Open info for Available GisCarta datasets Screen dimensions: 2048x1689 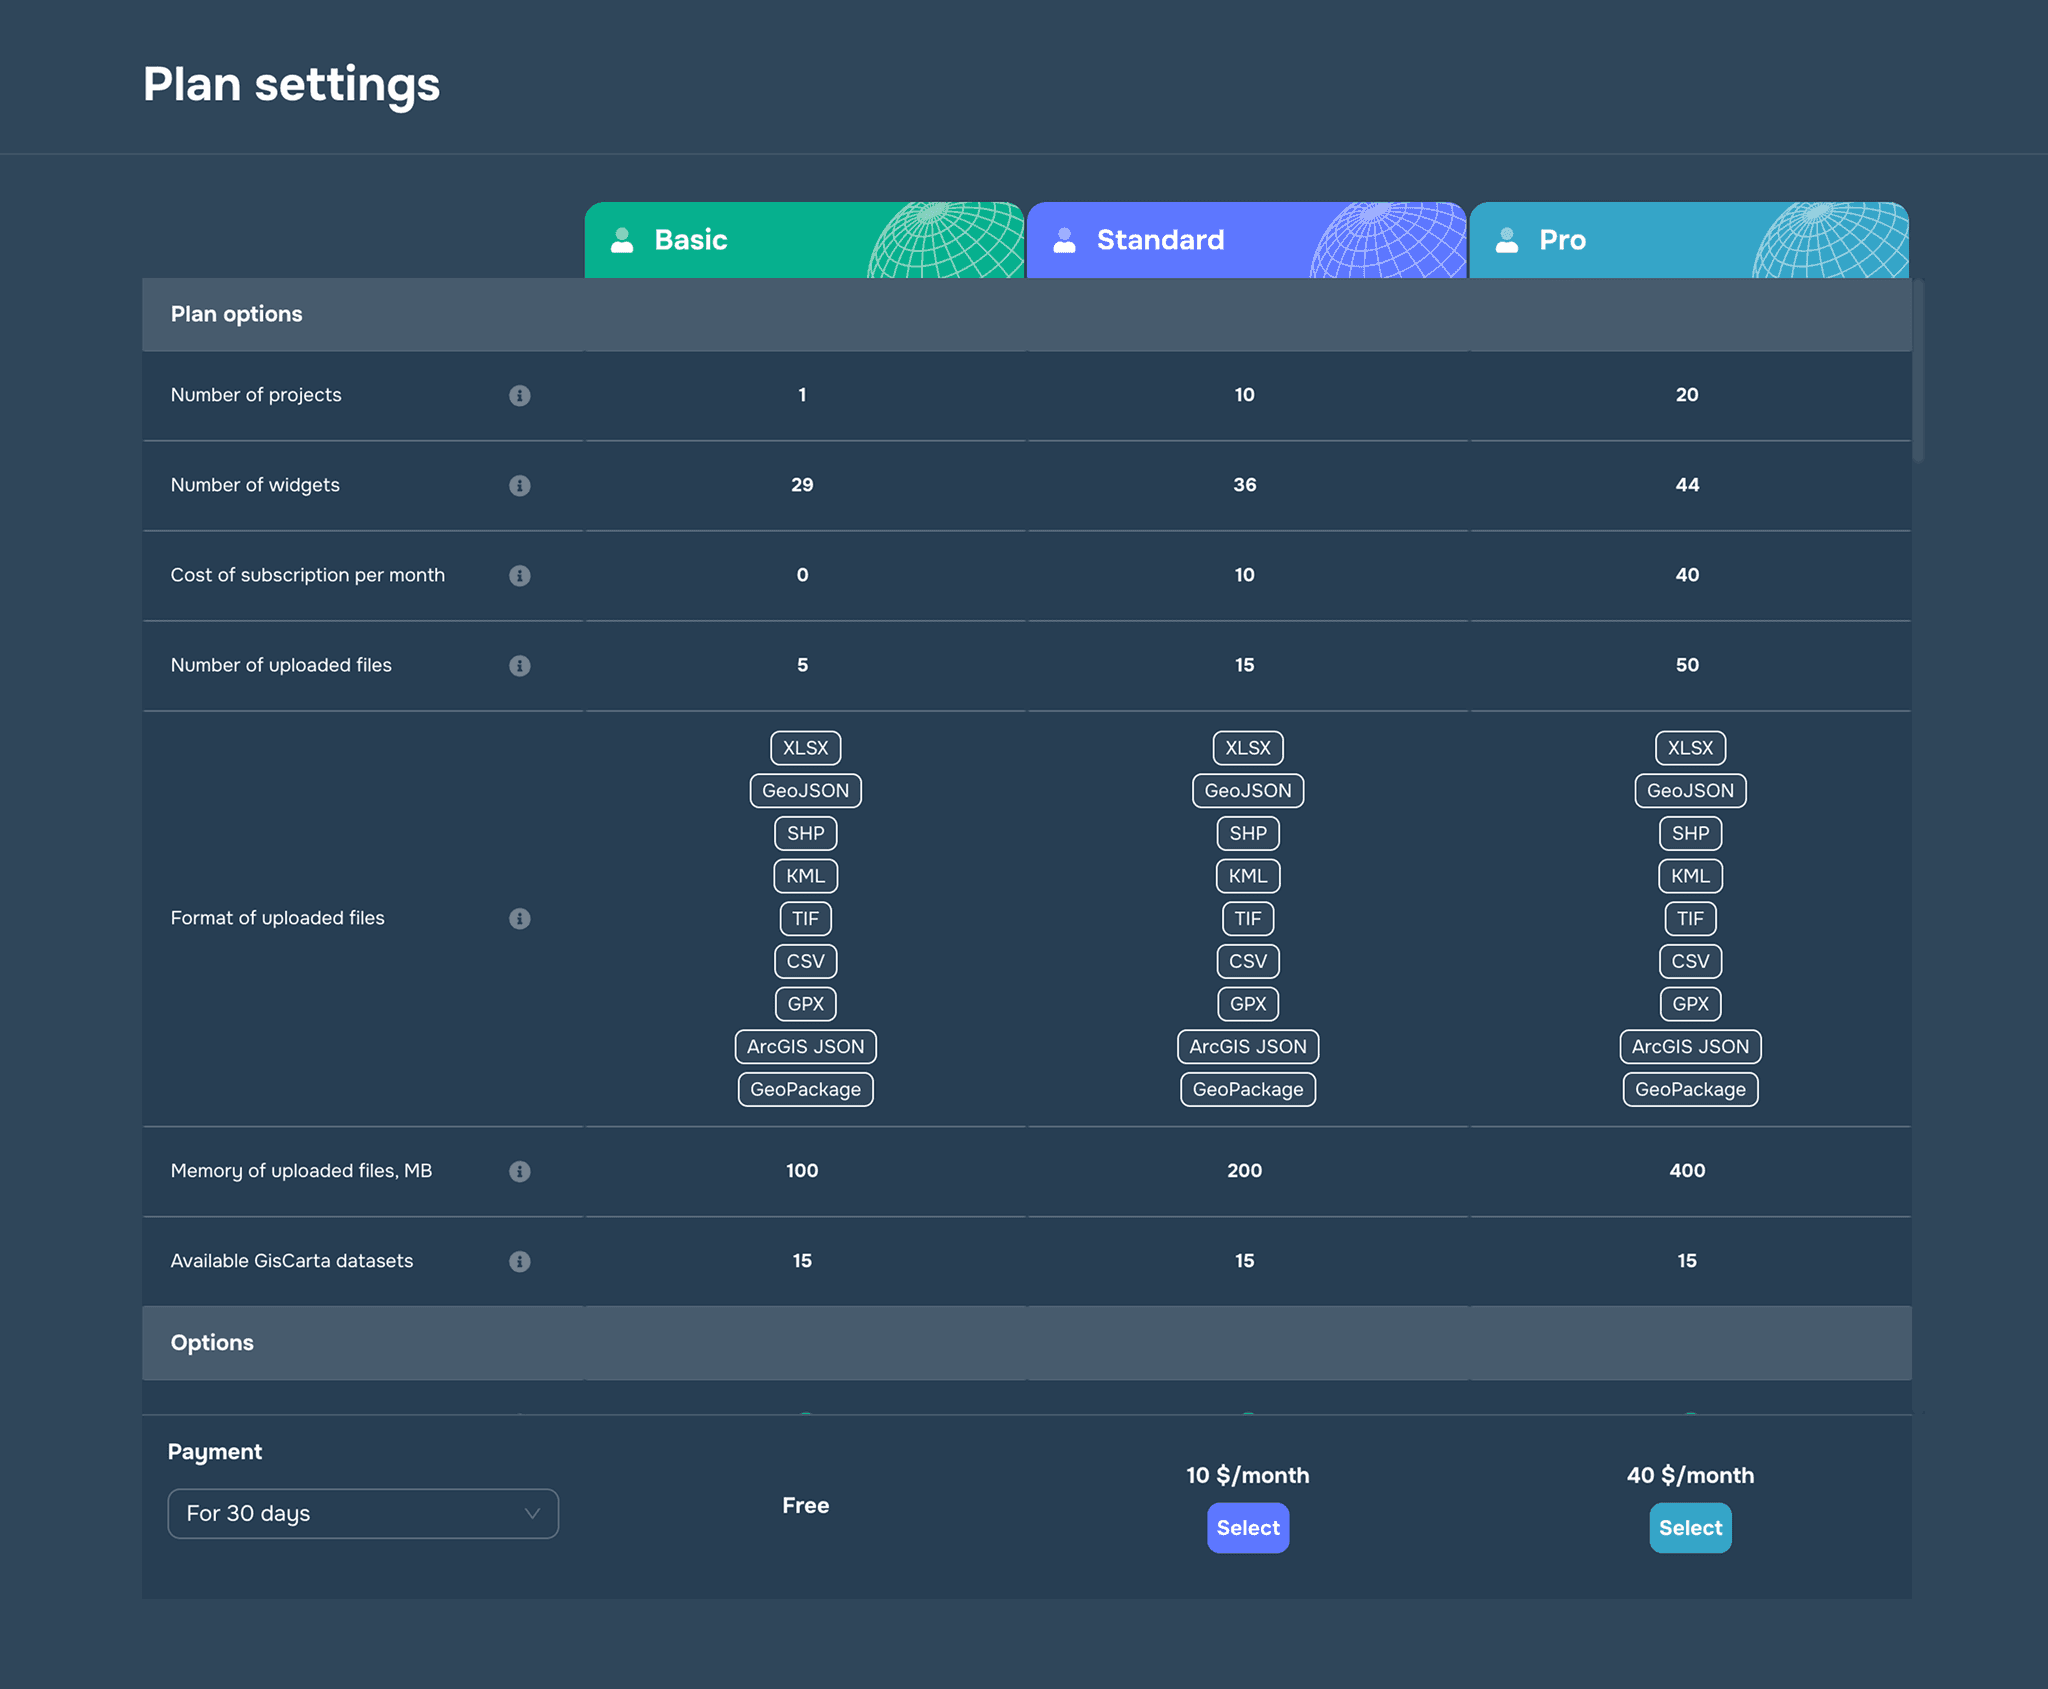519,1261
